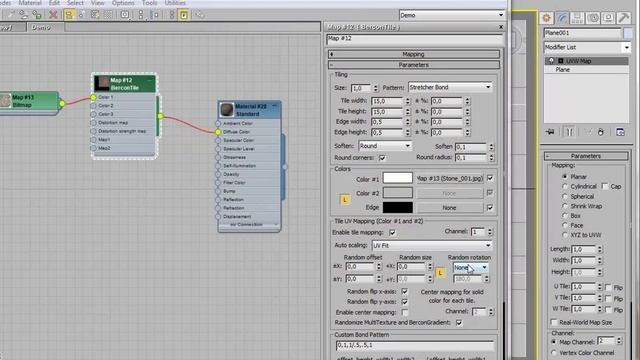Click the Lay Out All vertical icon
Viewport: 640px width, 360px height.
coord(141,15)
